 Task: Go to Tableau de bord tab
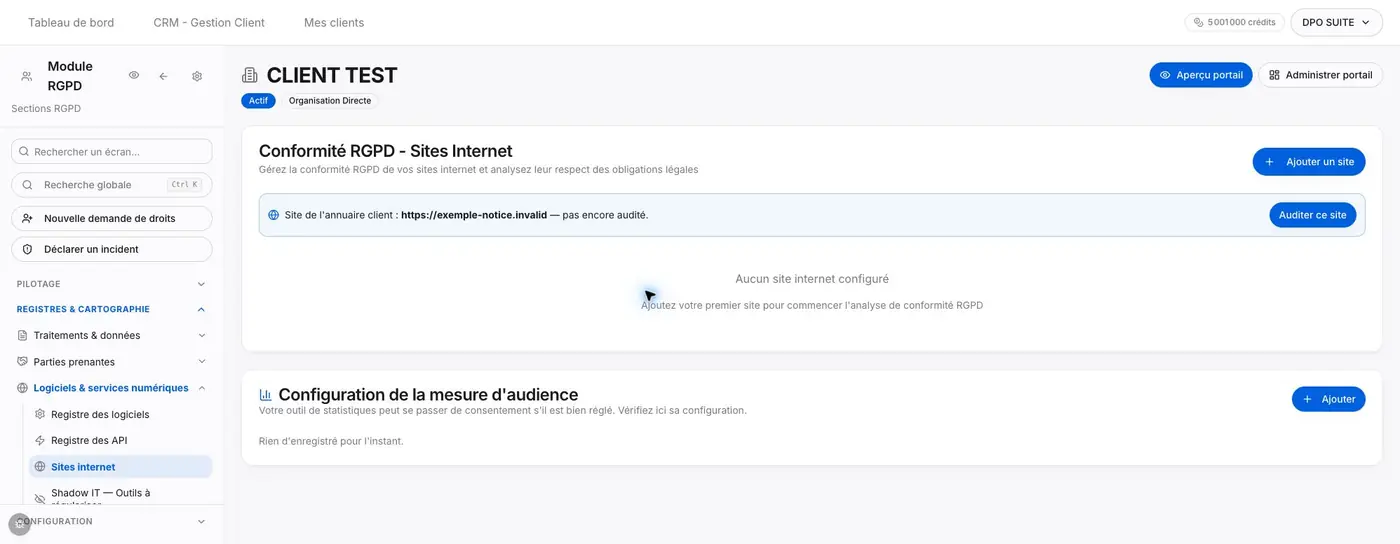point(71,22)
